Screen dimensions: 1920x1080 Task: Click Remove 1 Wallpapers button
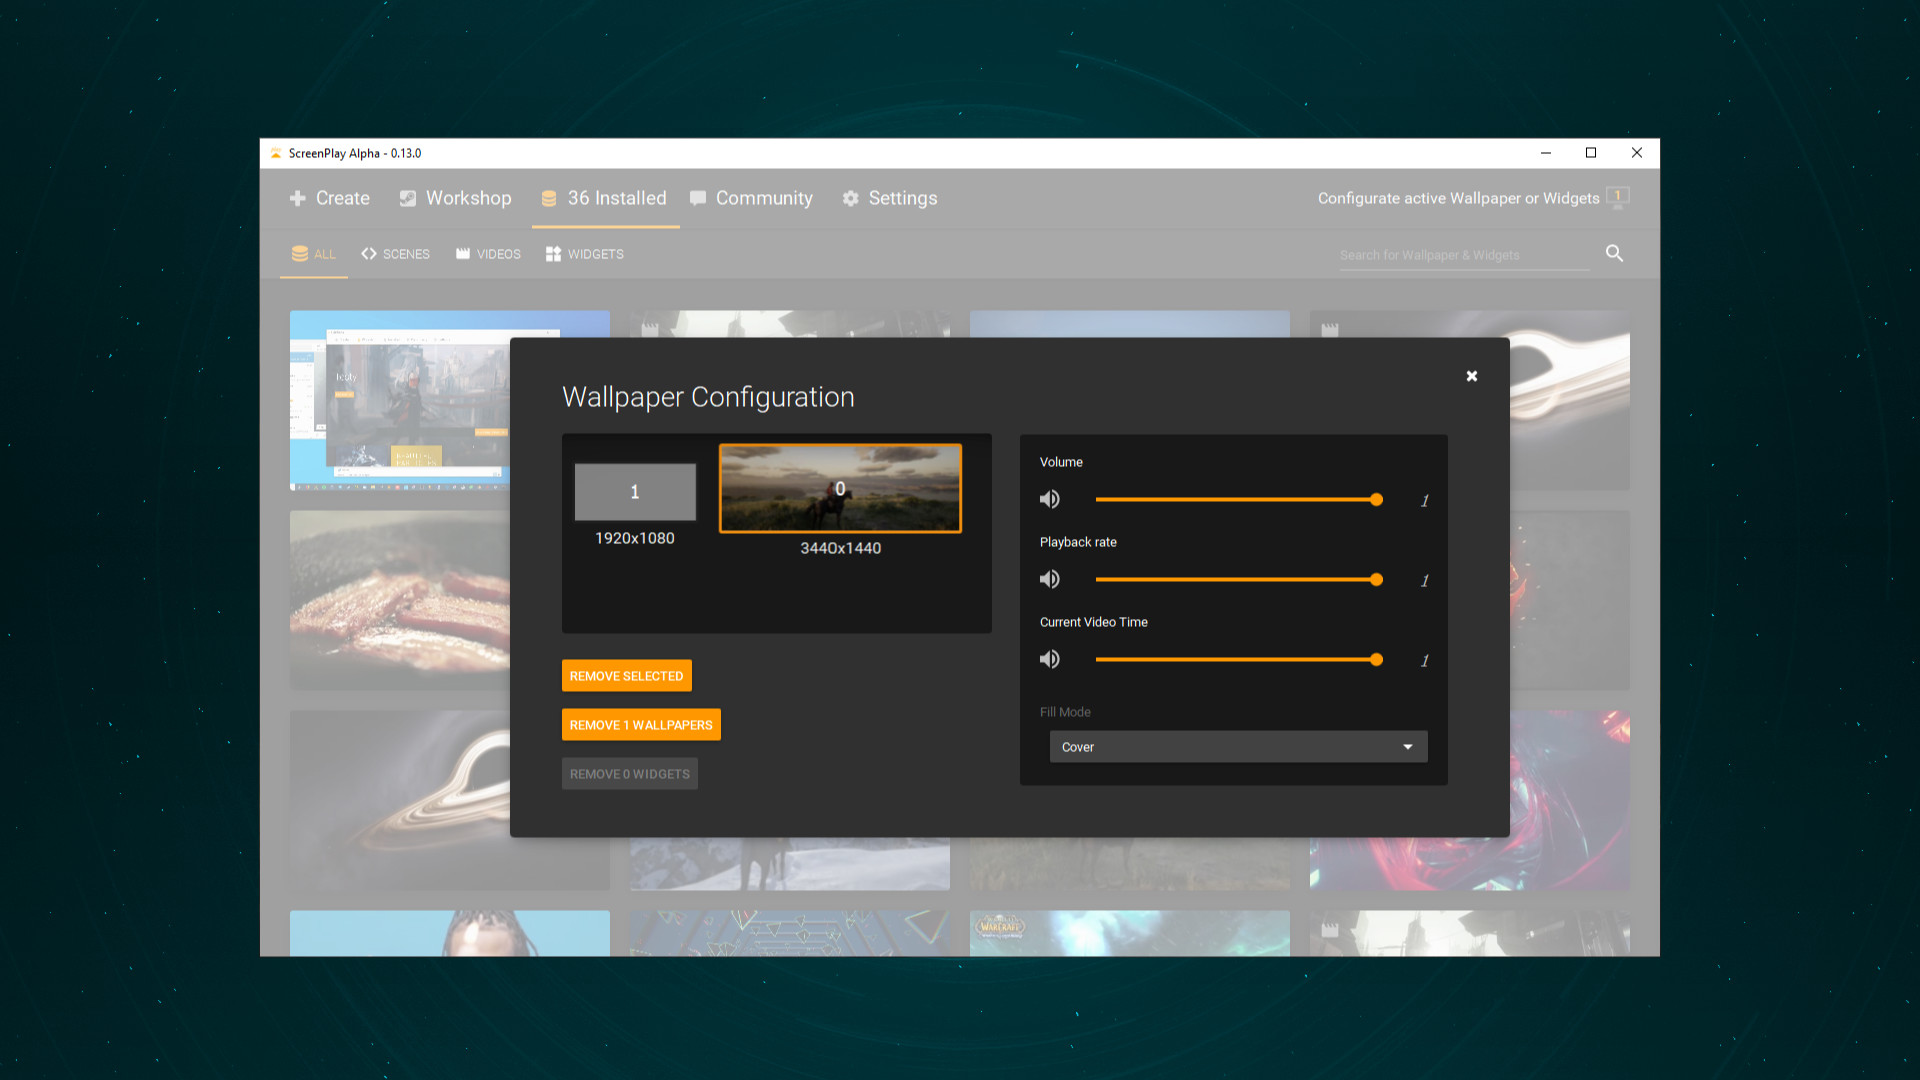(641, 725)
